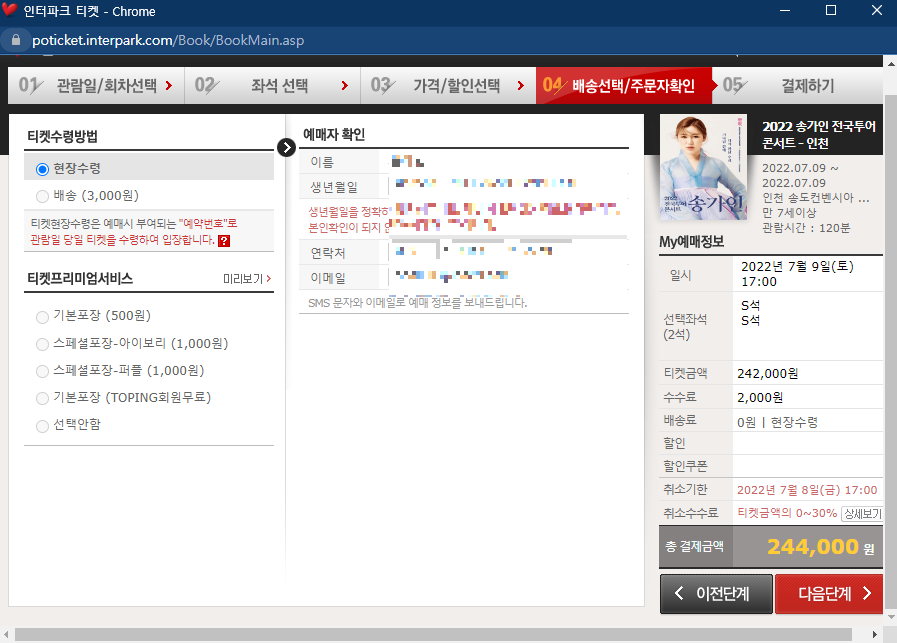Viewport: 897px width, 643px height.
Task: Go to step 03 가격/할인선택
Action: point(448,86)
